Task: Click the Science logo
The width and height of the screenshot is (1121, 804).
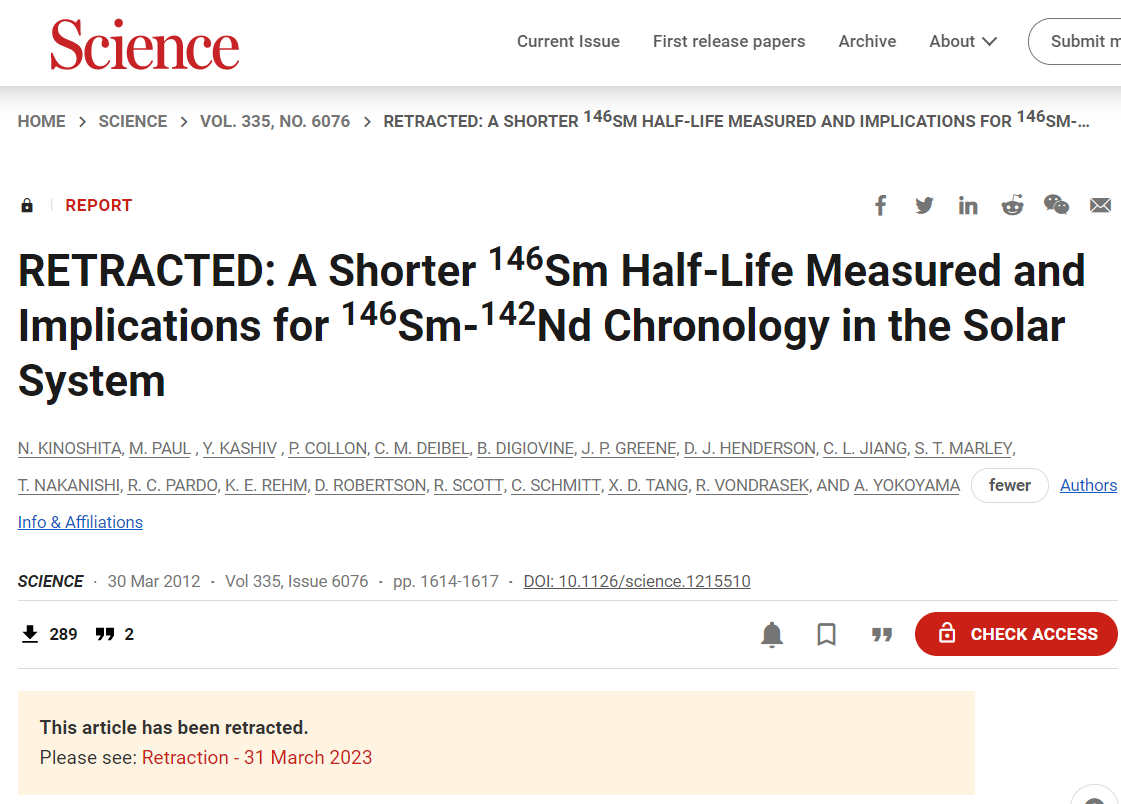Action: tap(144, 44)
